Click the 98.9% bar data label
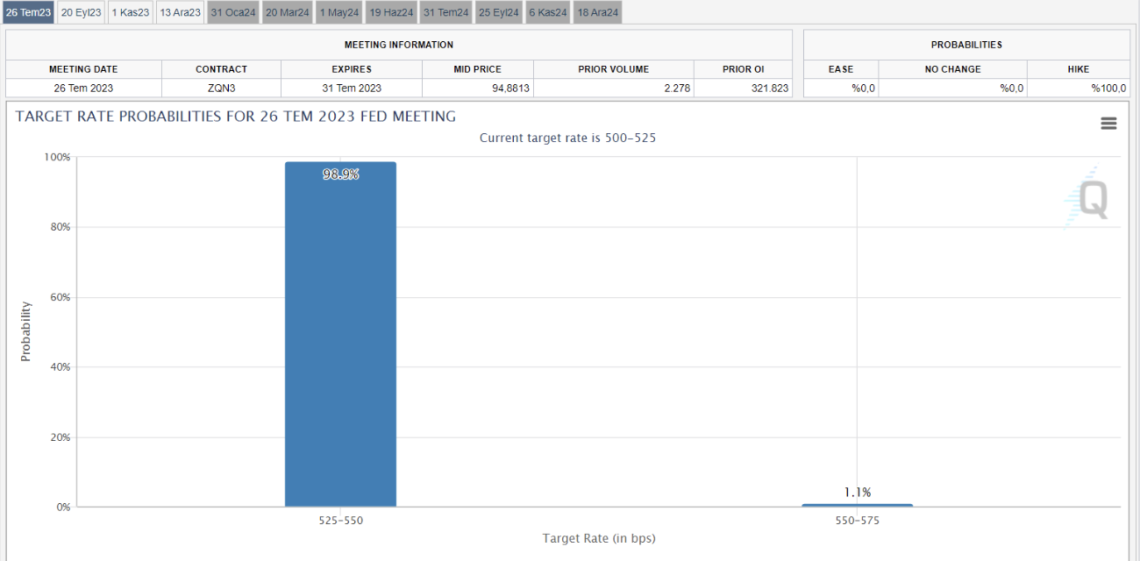Viewport: 1140px width, 561px height. coord(341,175)
